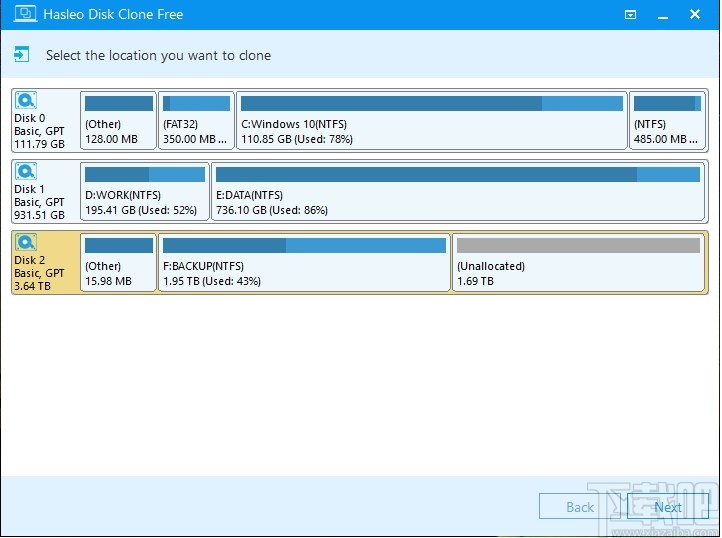Open the title bar dropdown menu icon

click(x=630, y=15)
